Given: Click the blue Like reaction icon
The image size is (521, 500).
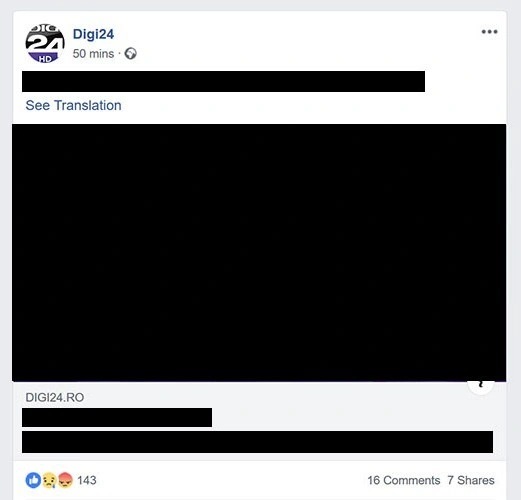Looking at the screenshot, I should (x=33, y=480).
